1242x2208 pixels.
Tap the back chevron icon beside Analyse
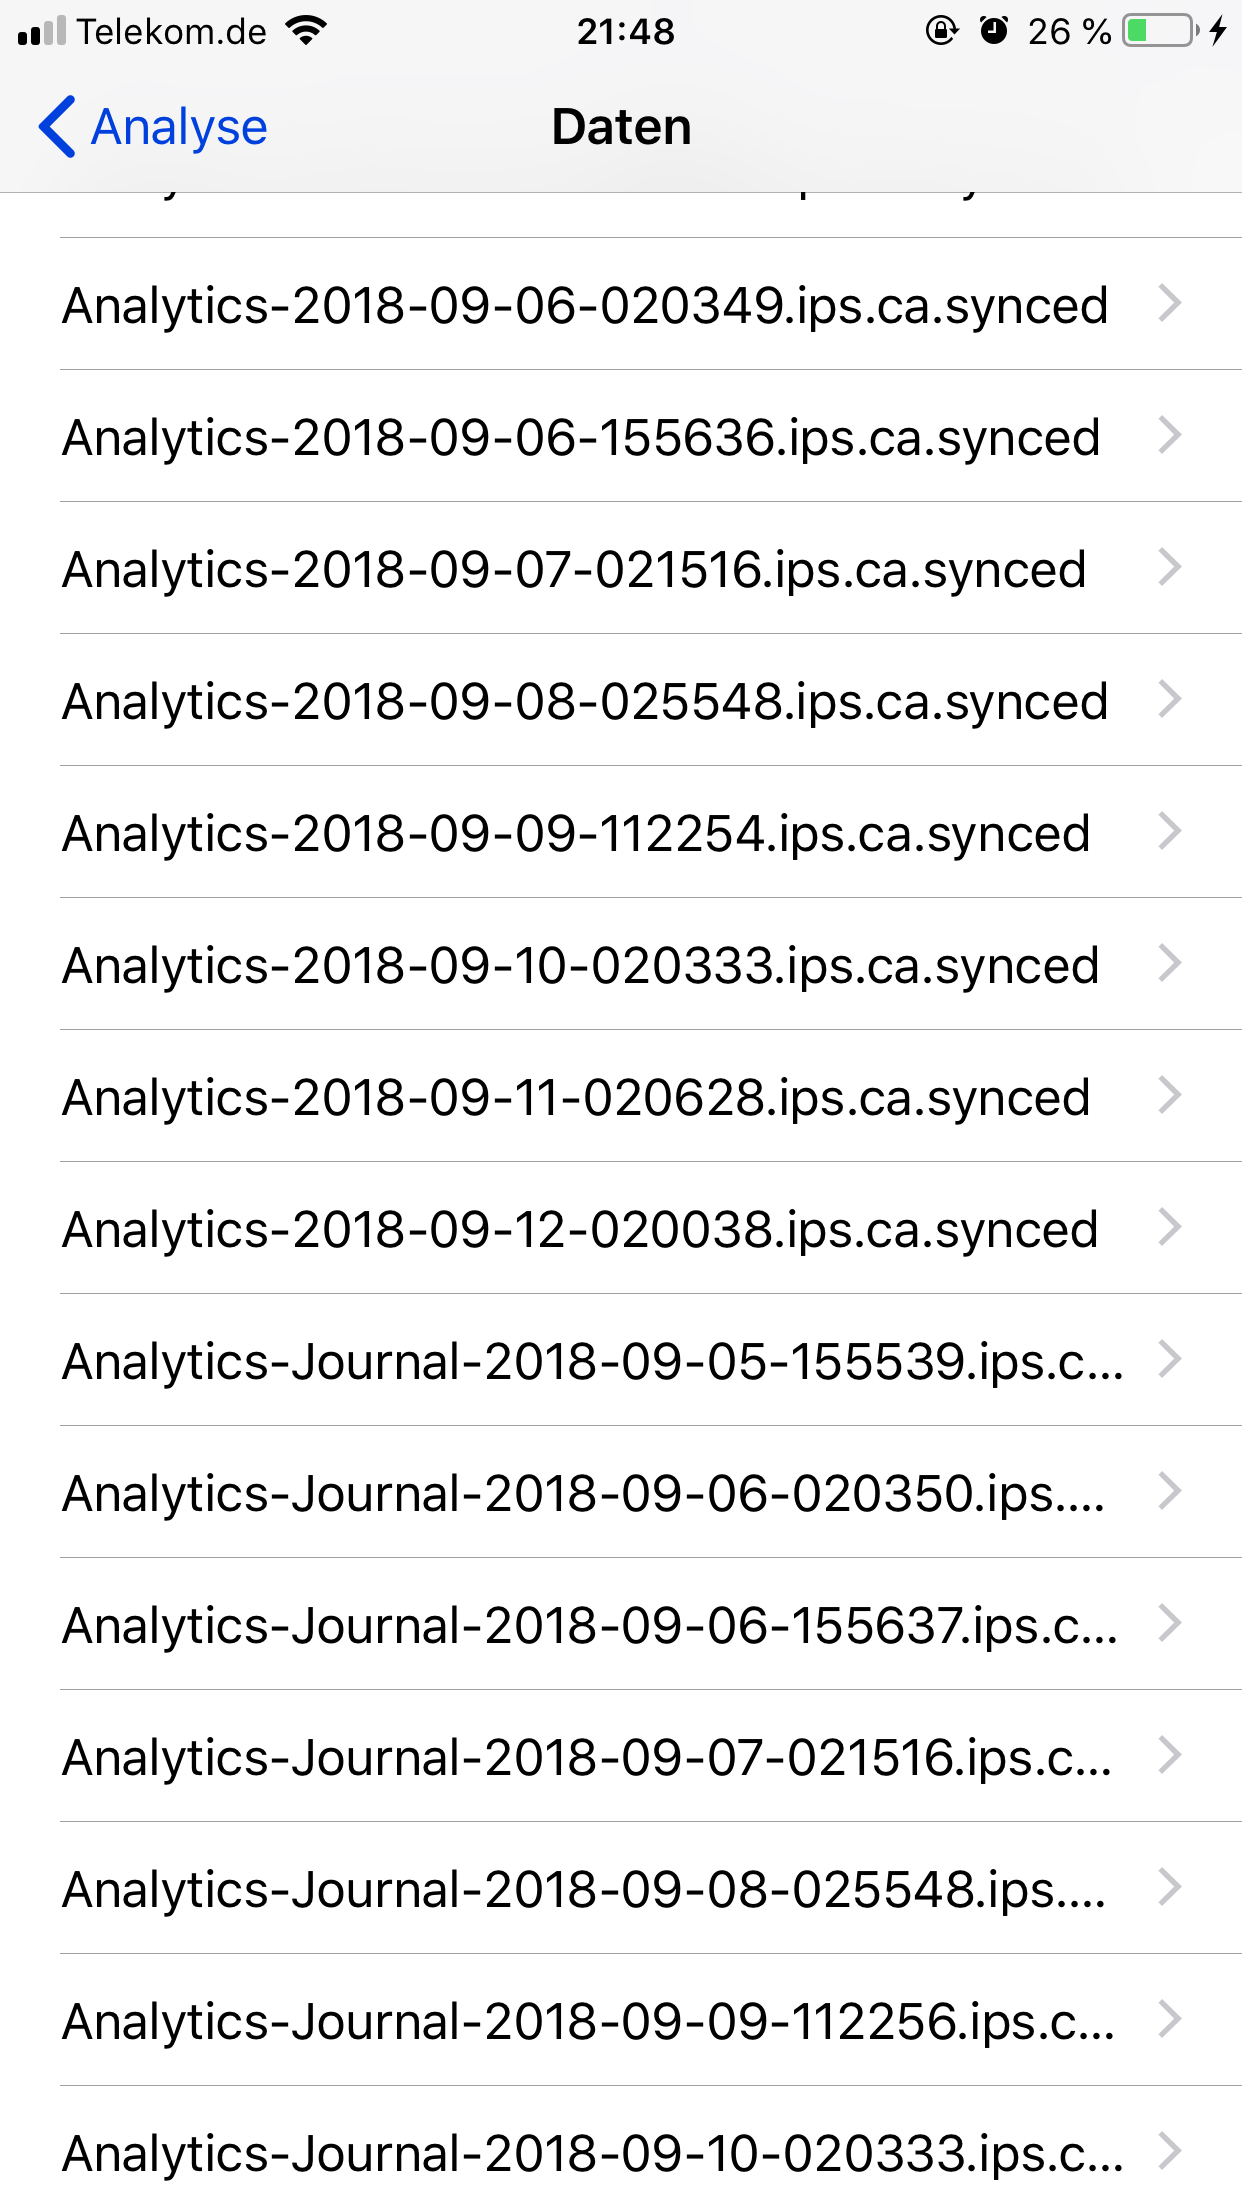(x=57, y=127)
